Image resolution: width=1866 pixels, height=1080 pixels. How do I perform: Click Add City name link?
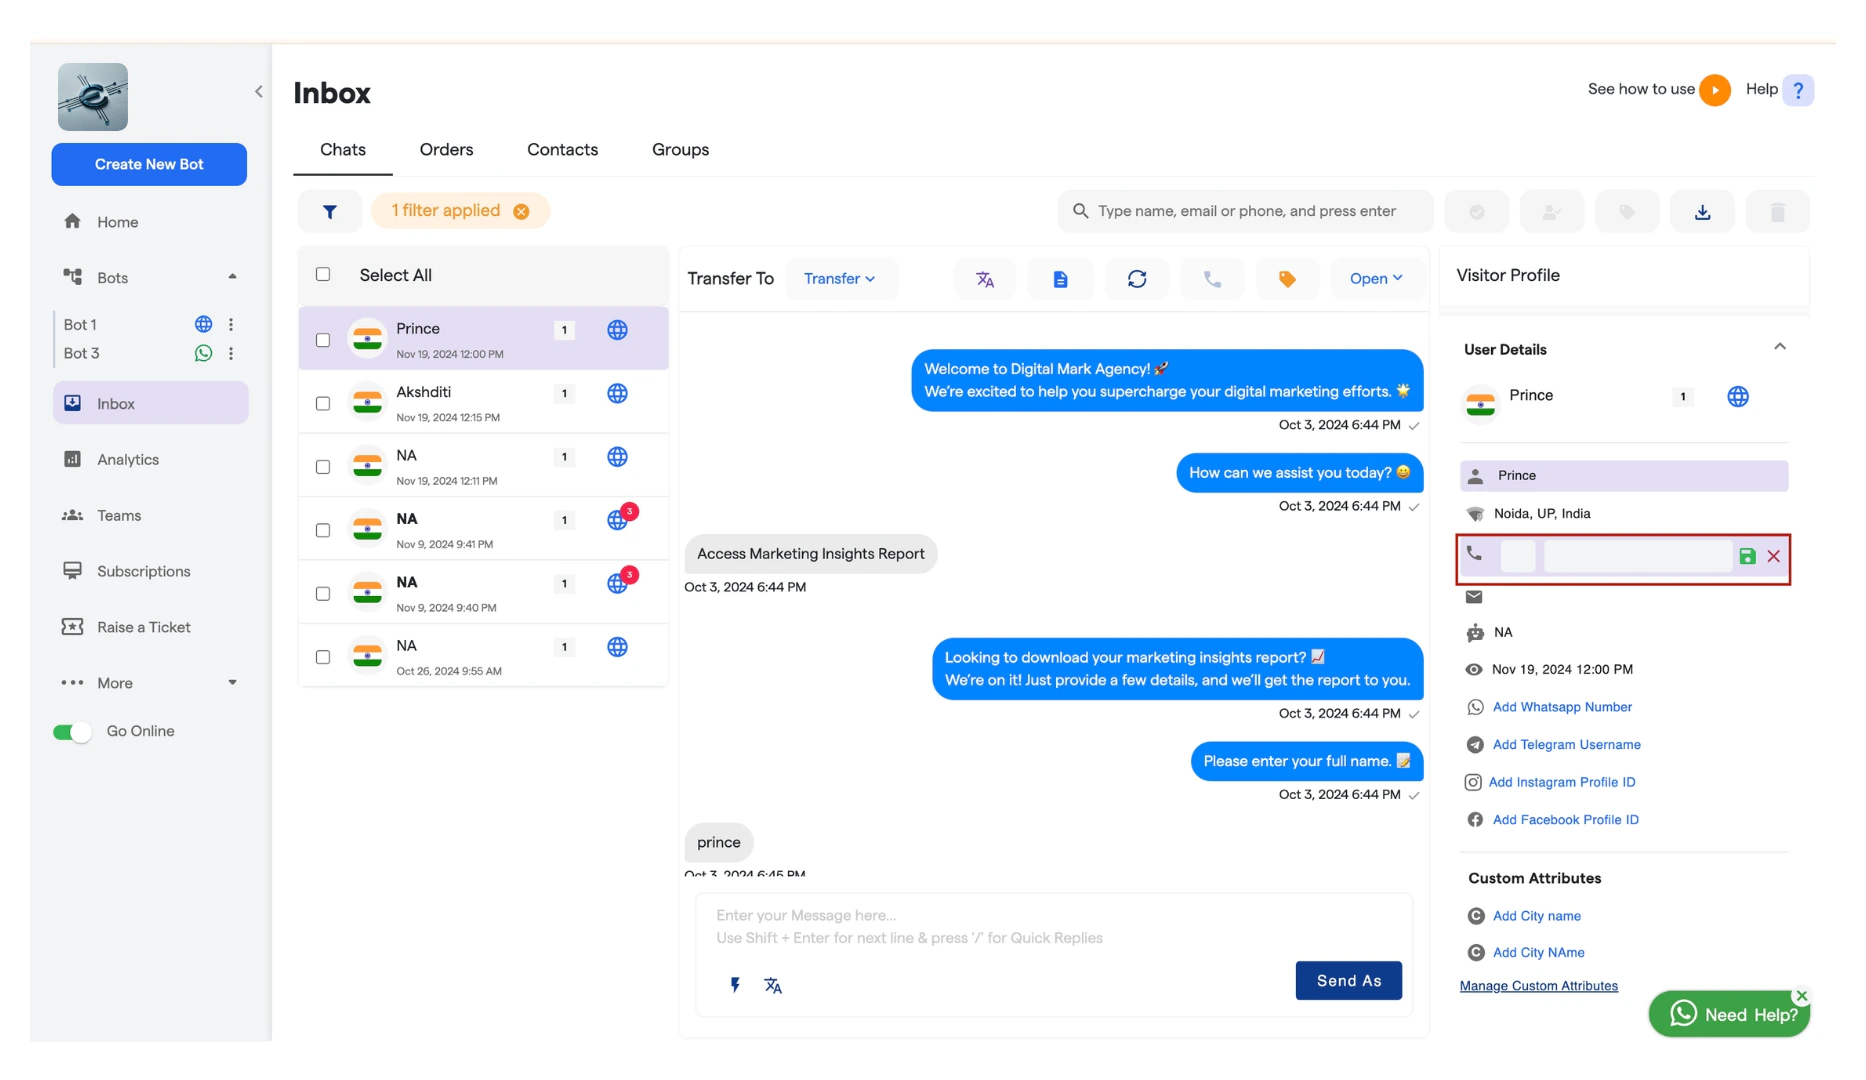click(x=1536, y=916)
